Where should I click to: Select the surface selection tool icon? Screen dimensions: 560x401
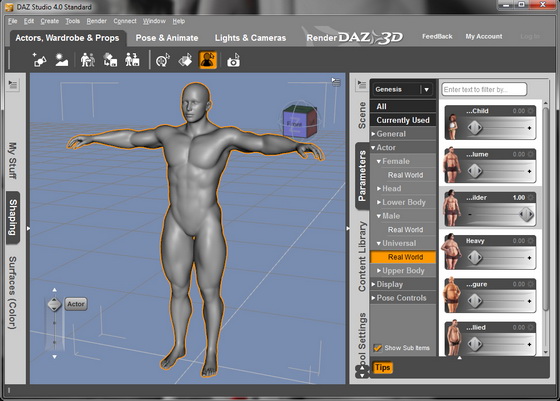pos(185,60)
